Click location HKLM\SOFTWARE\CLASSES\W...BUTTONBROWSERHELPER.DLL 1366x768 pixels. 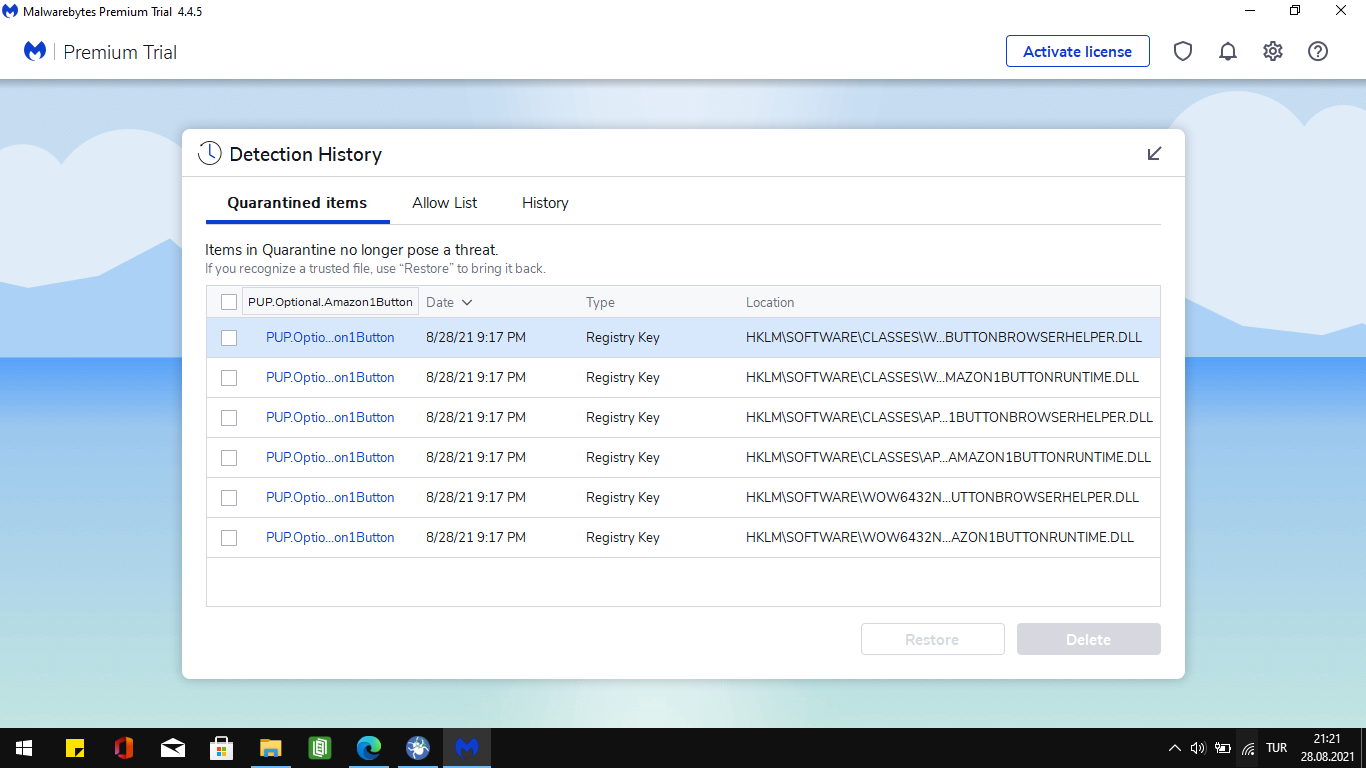pyautogui.click(x=944, y=338)
